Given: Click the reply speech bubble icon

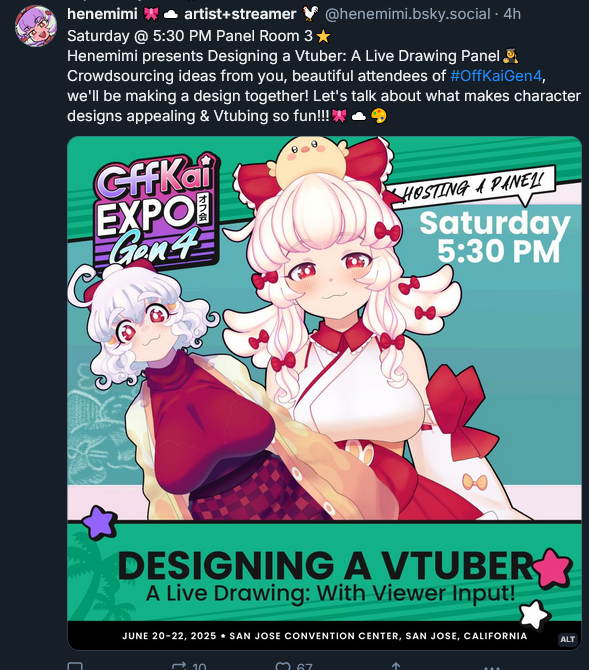Looking at the screenshot, I should pyautogui.click(x=75, y=667).
